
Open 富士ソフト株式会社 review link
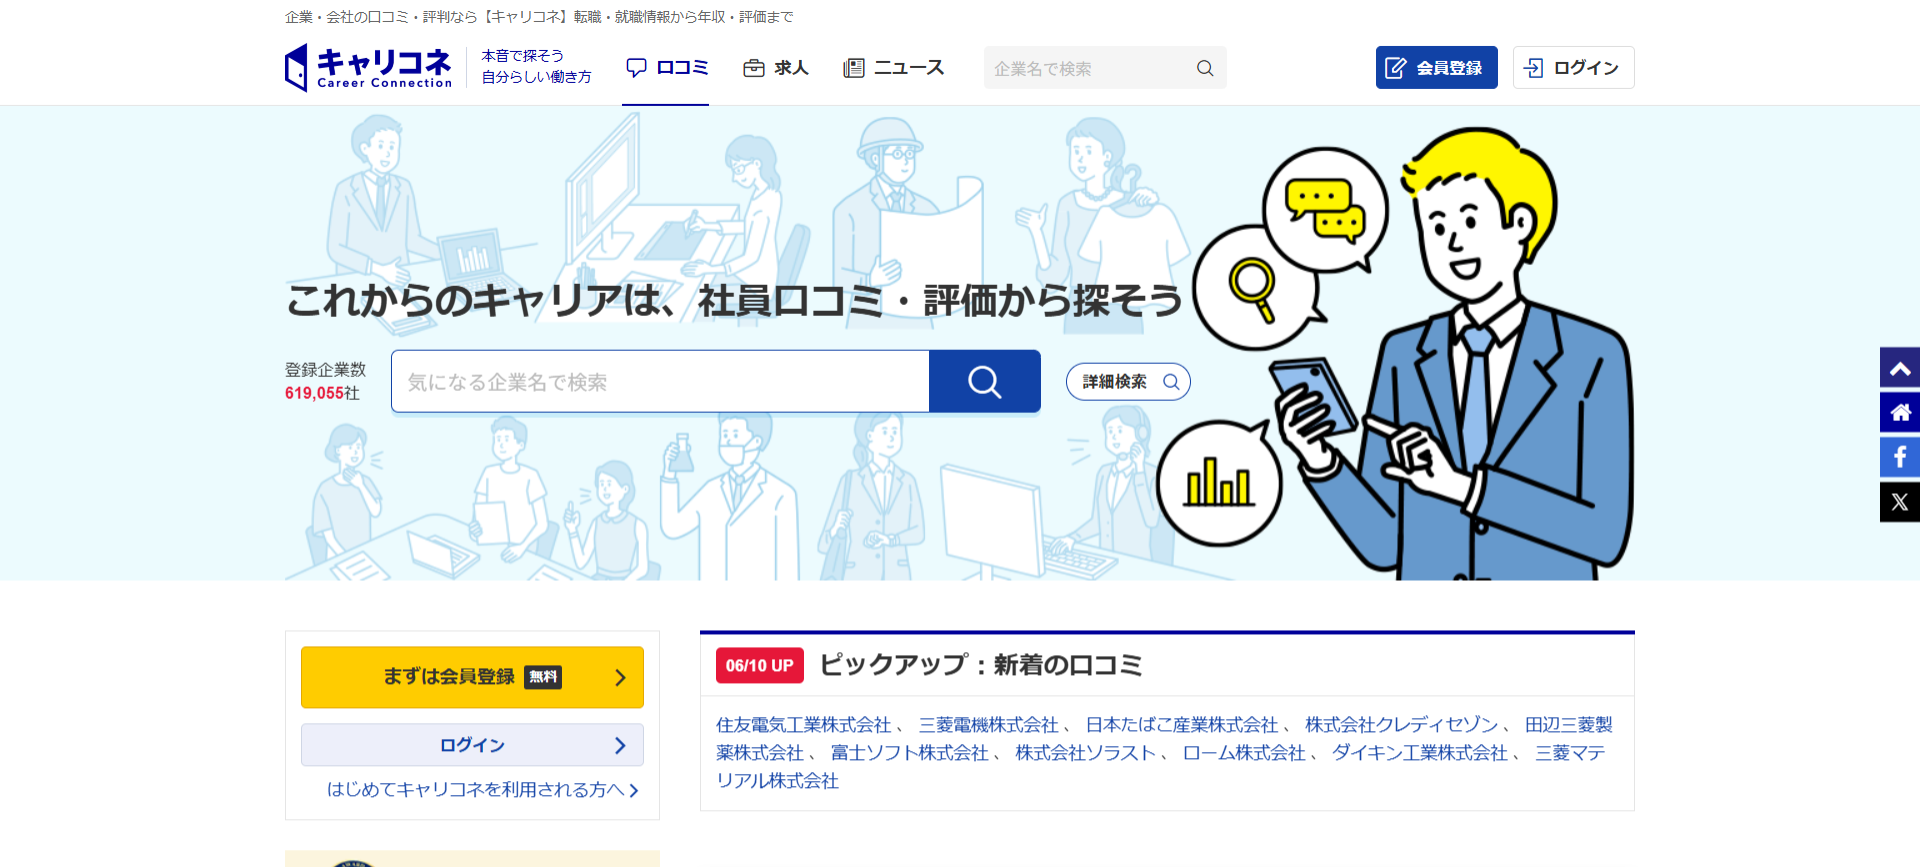click(910, 753)
